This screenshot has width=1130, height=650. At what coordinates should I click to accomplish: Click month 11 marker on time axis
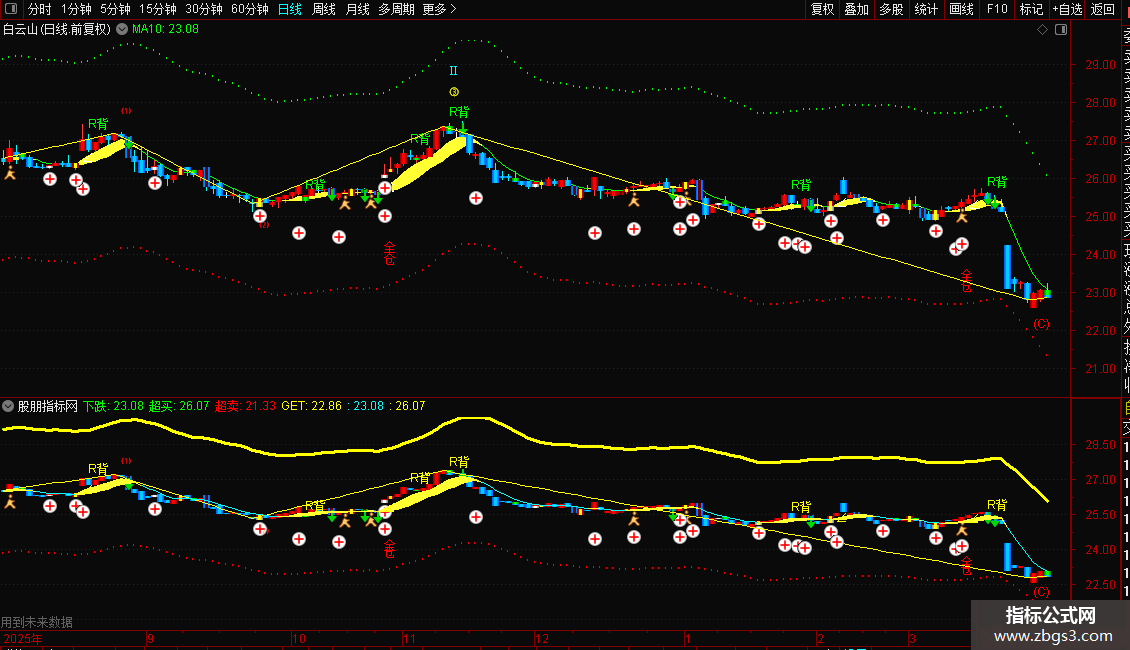coord(409,638)
